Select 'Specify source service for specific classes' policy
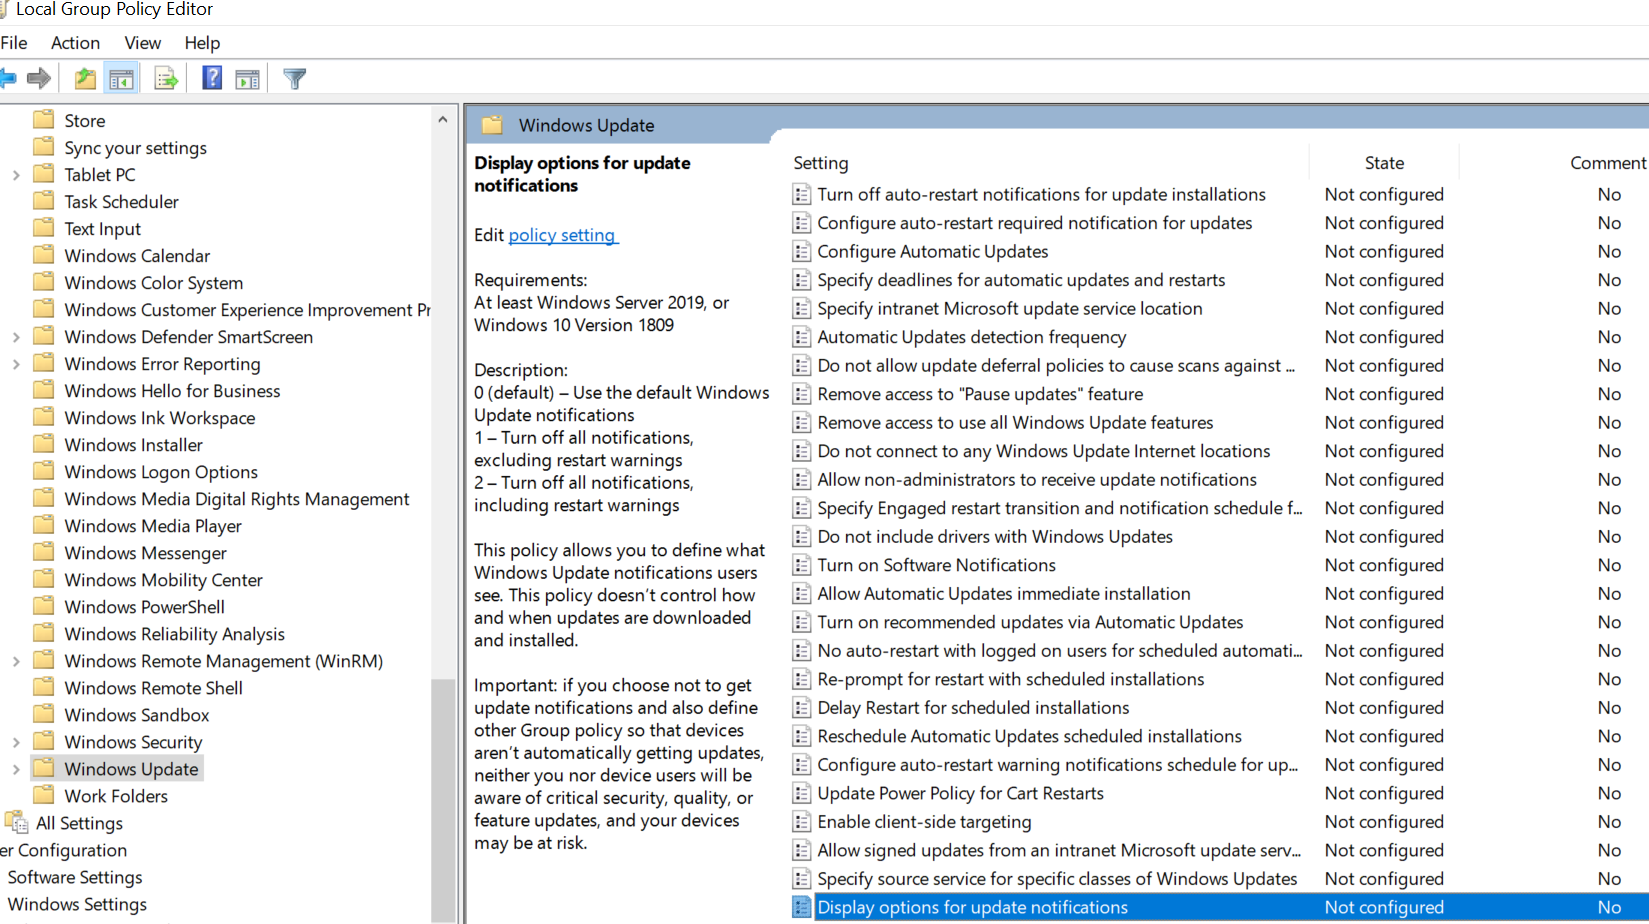Image resolution: width=1649 pixels, height=924 pixels. coord(1057,878)
